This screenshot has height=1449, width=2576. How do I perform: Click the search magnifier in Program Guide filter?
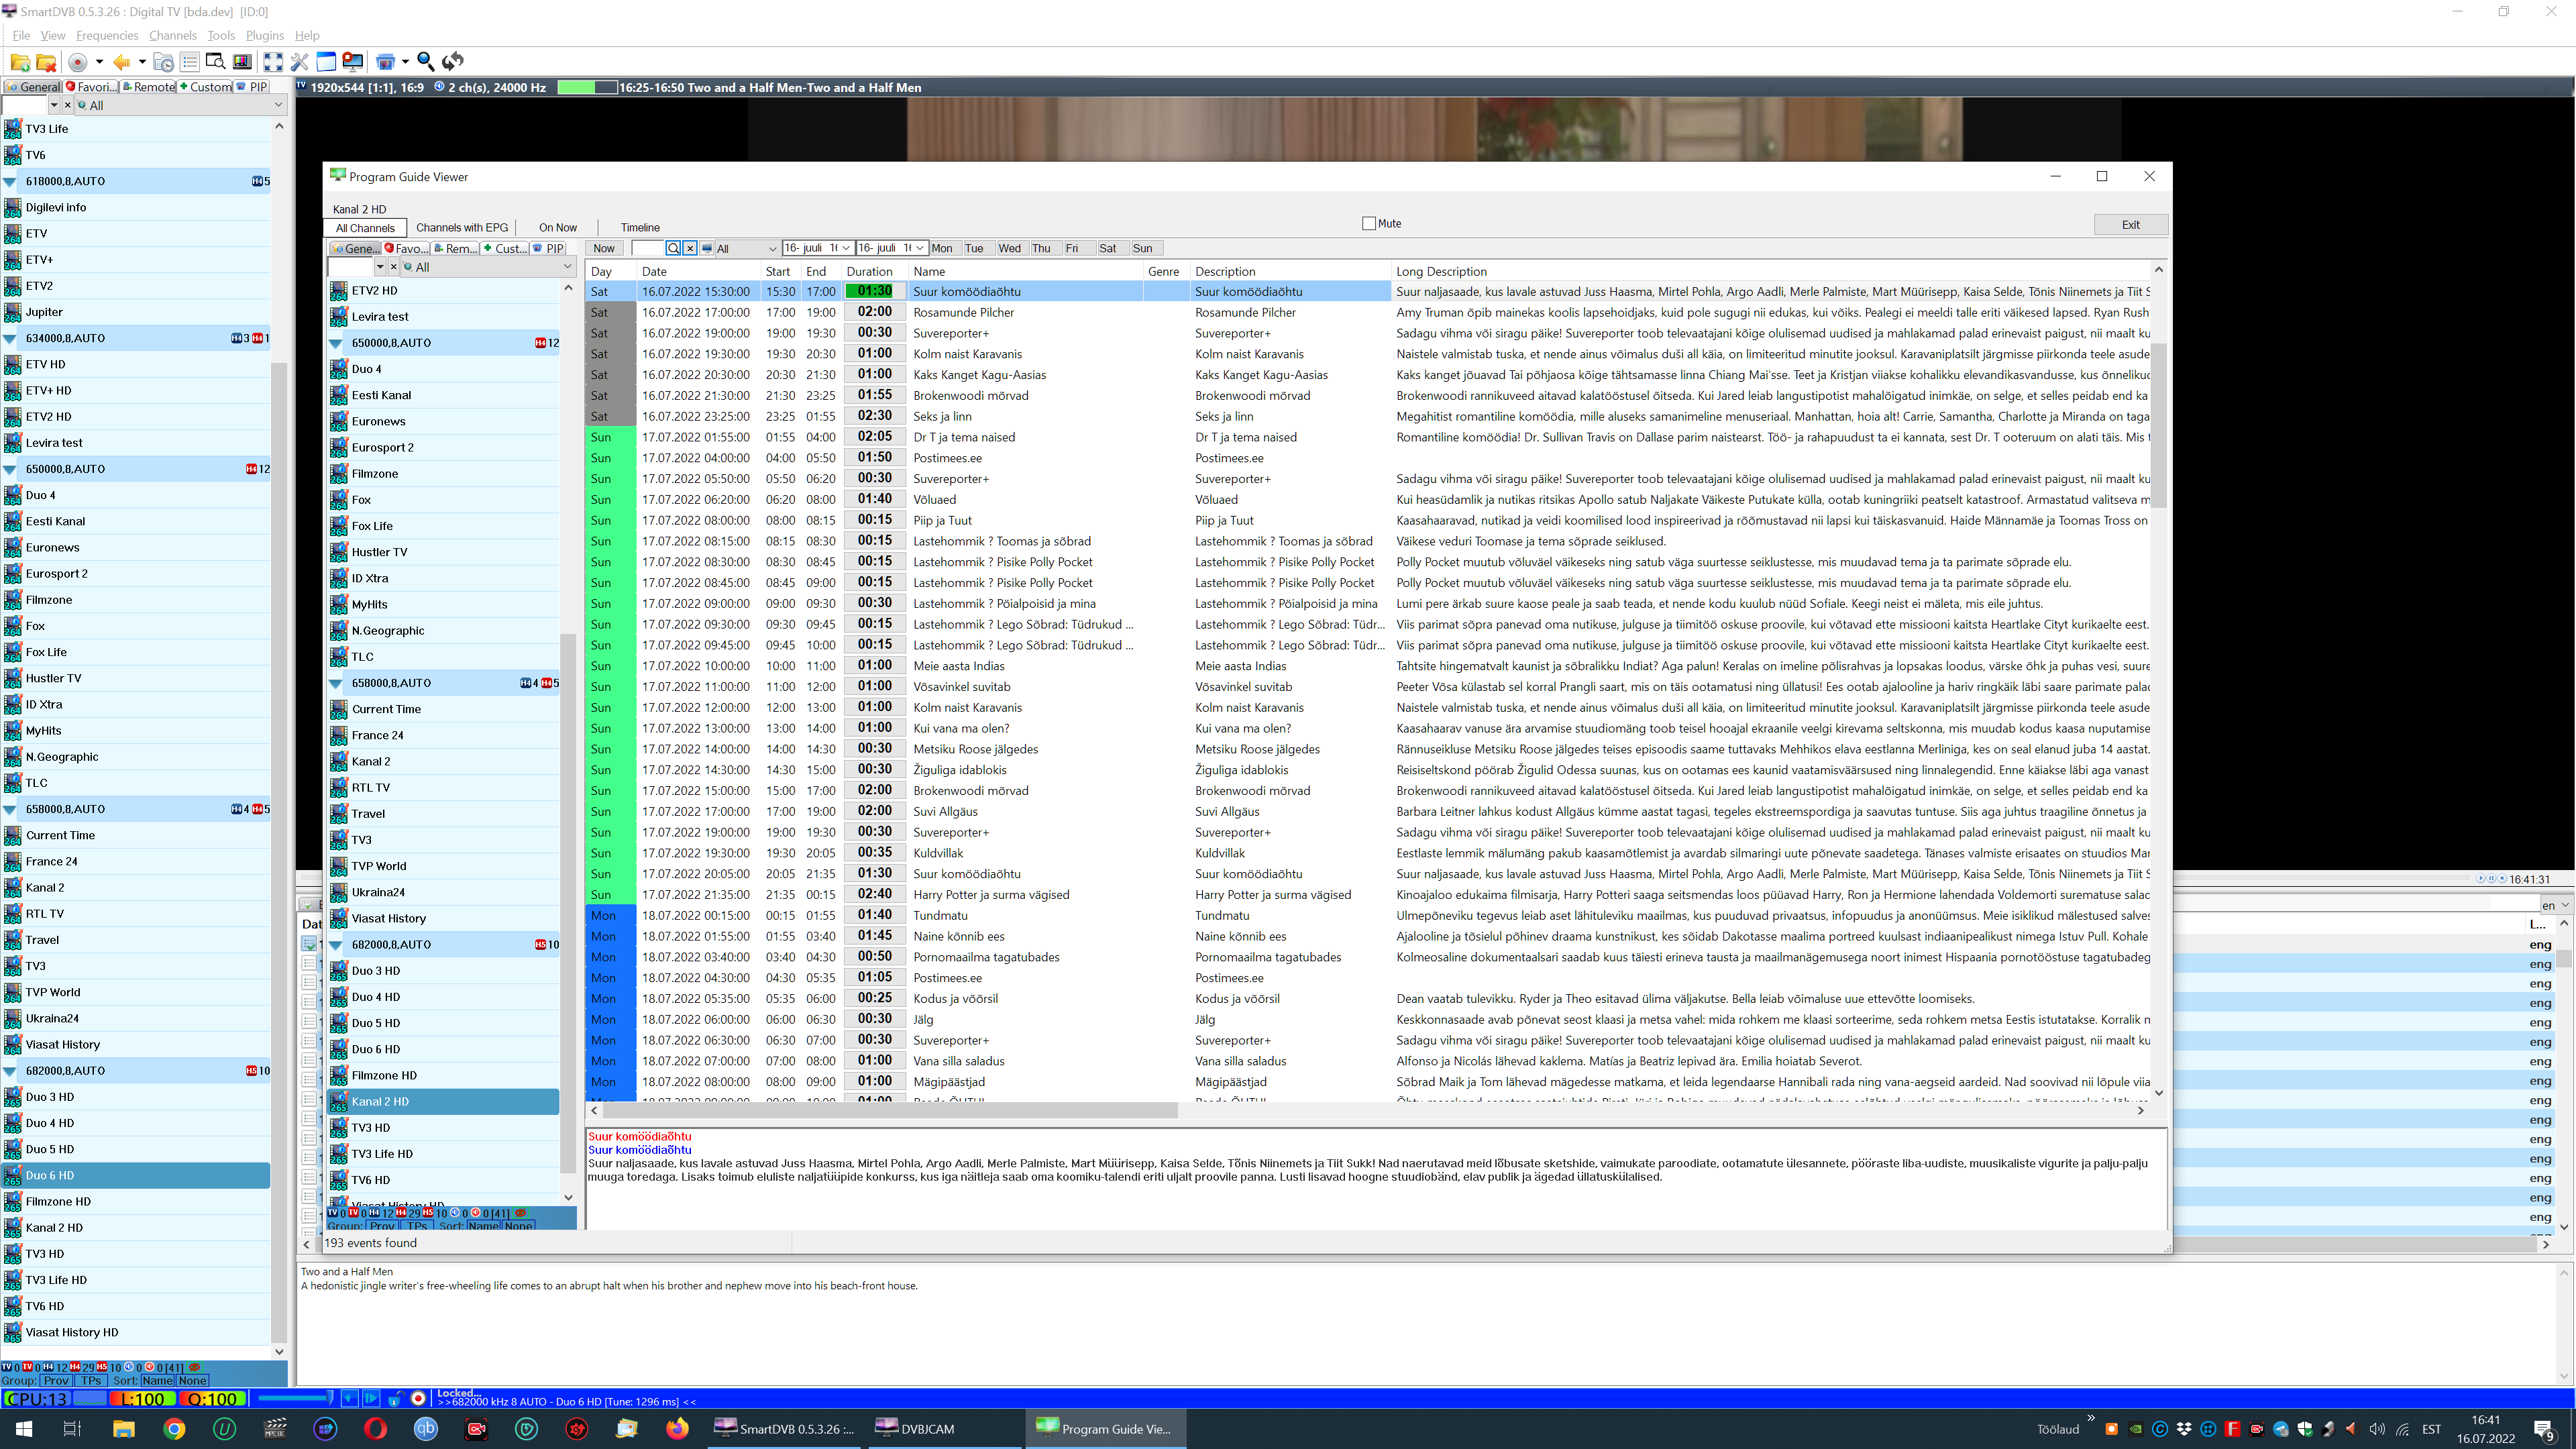click(x=673, y=248)
